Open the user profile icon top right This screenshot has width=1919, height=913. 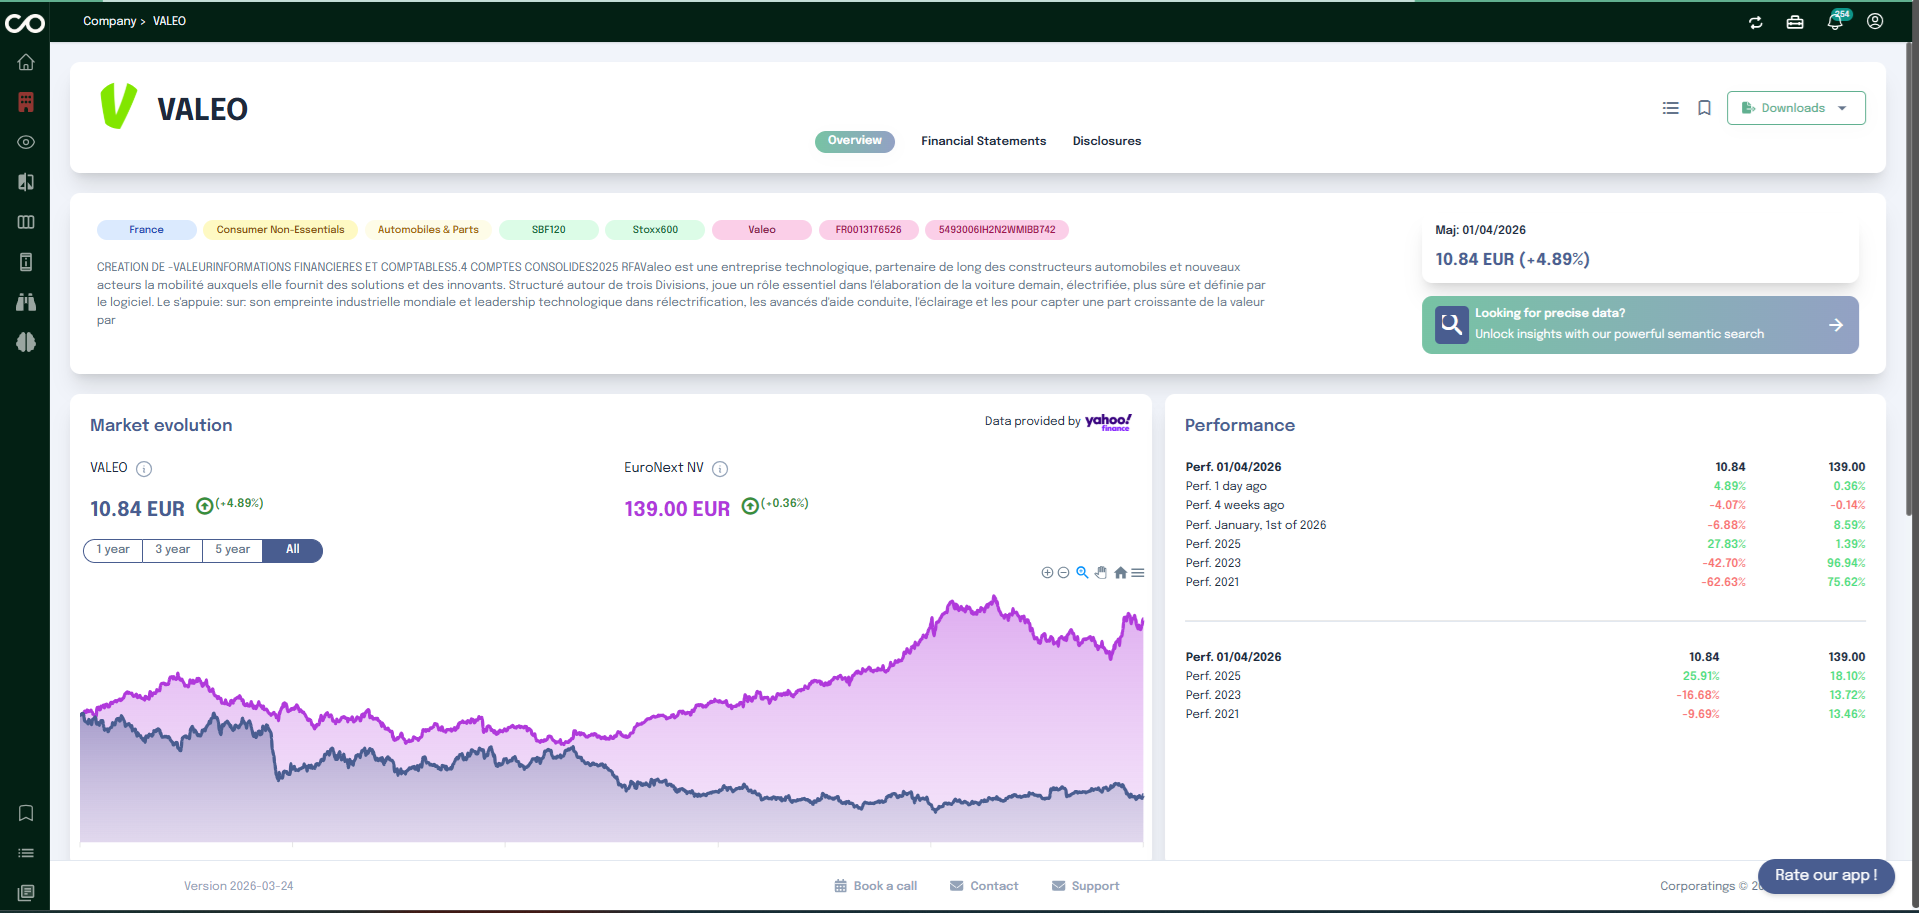click(1875, 21)
